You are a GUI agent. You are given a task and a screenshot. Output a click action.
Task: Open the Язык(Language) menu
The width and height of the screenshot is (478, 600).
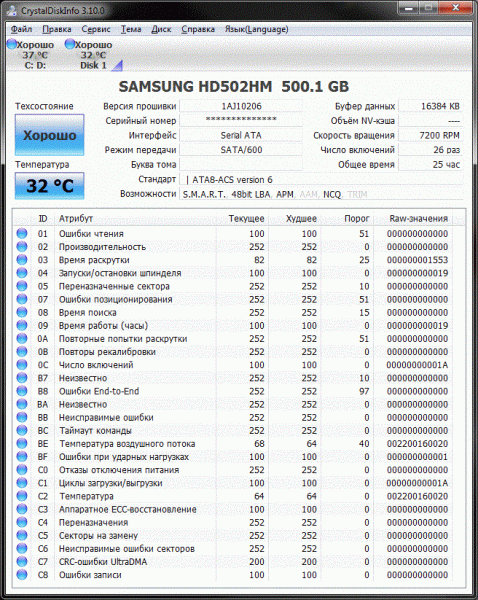pyautogui.click(x=256, y=29)
